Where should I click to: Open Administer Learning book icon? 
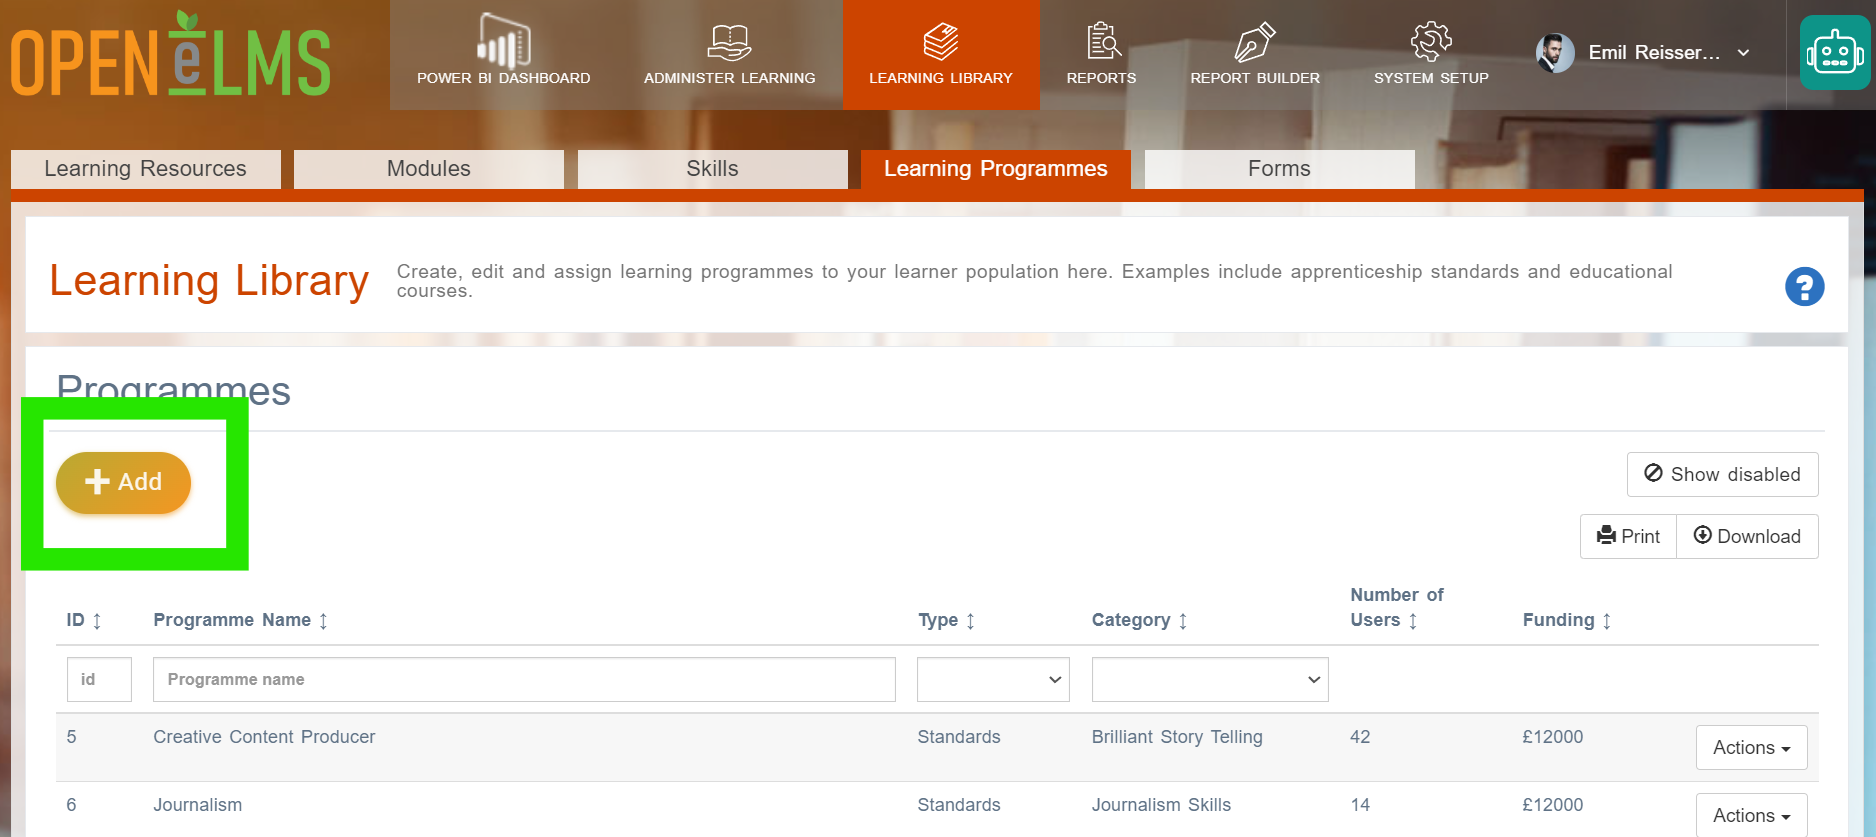coord(729,42)
